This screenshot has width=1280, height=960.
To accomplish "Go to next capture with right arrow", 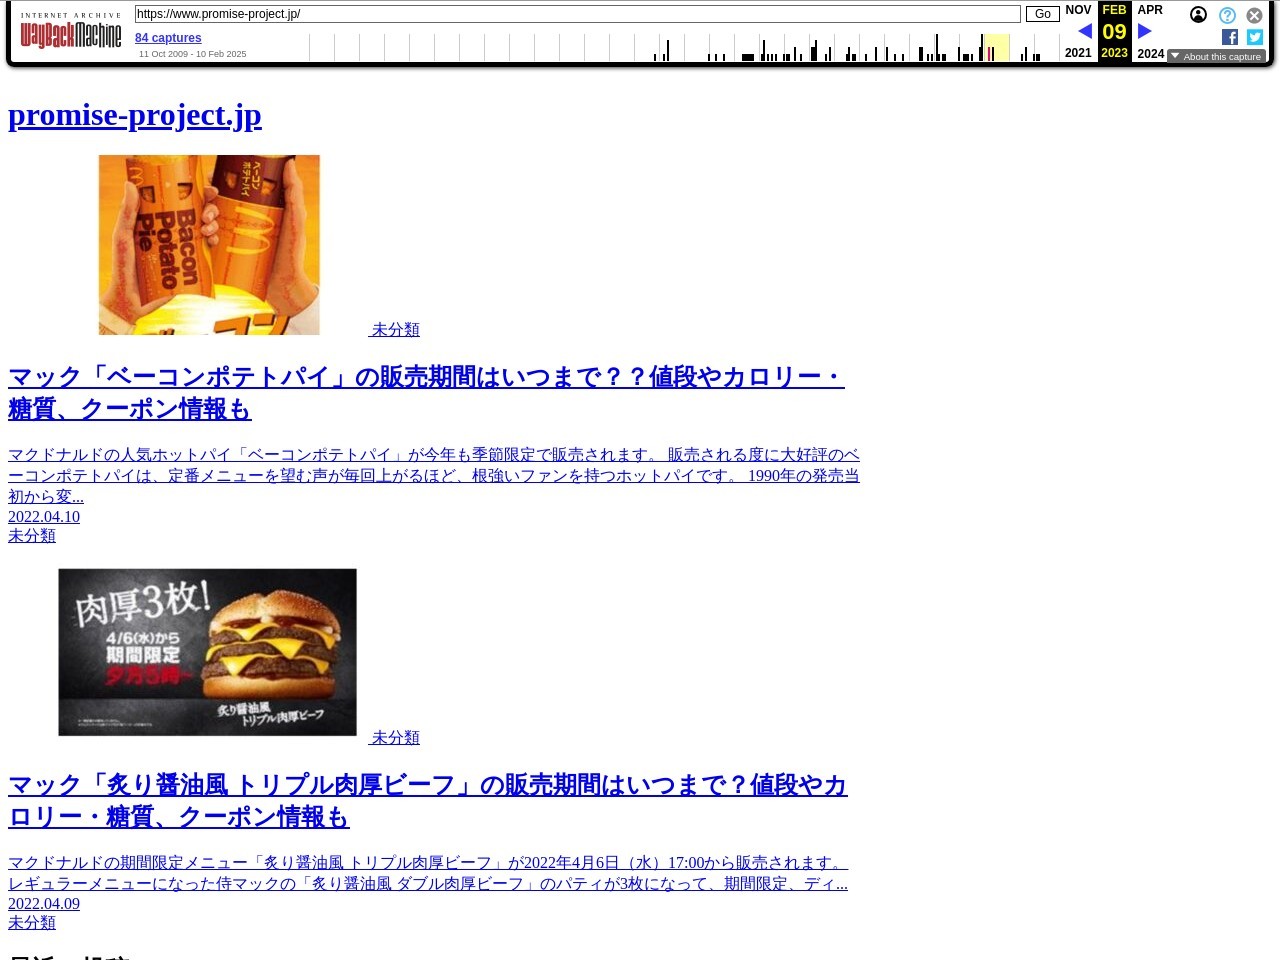I will (1145, 31).
